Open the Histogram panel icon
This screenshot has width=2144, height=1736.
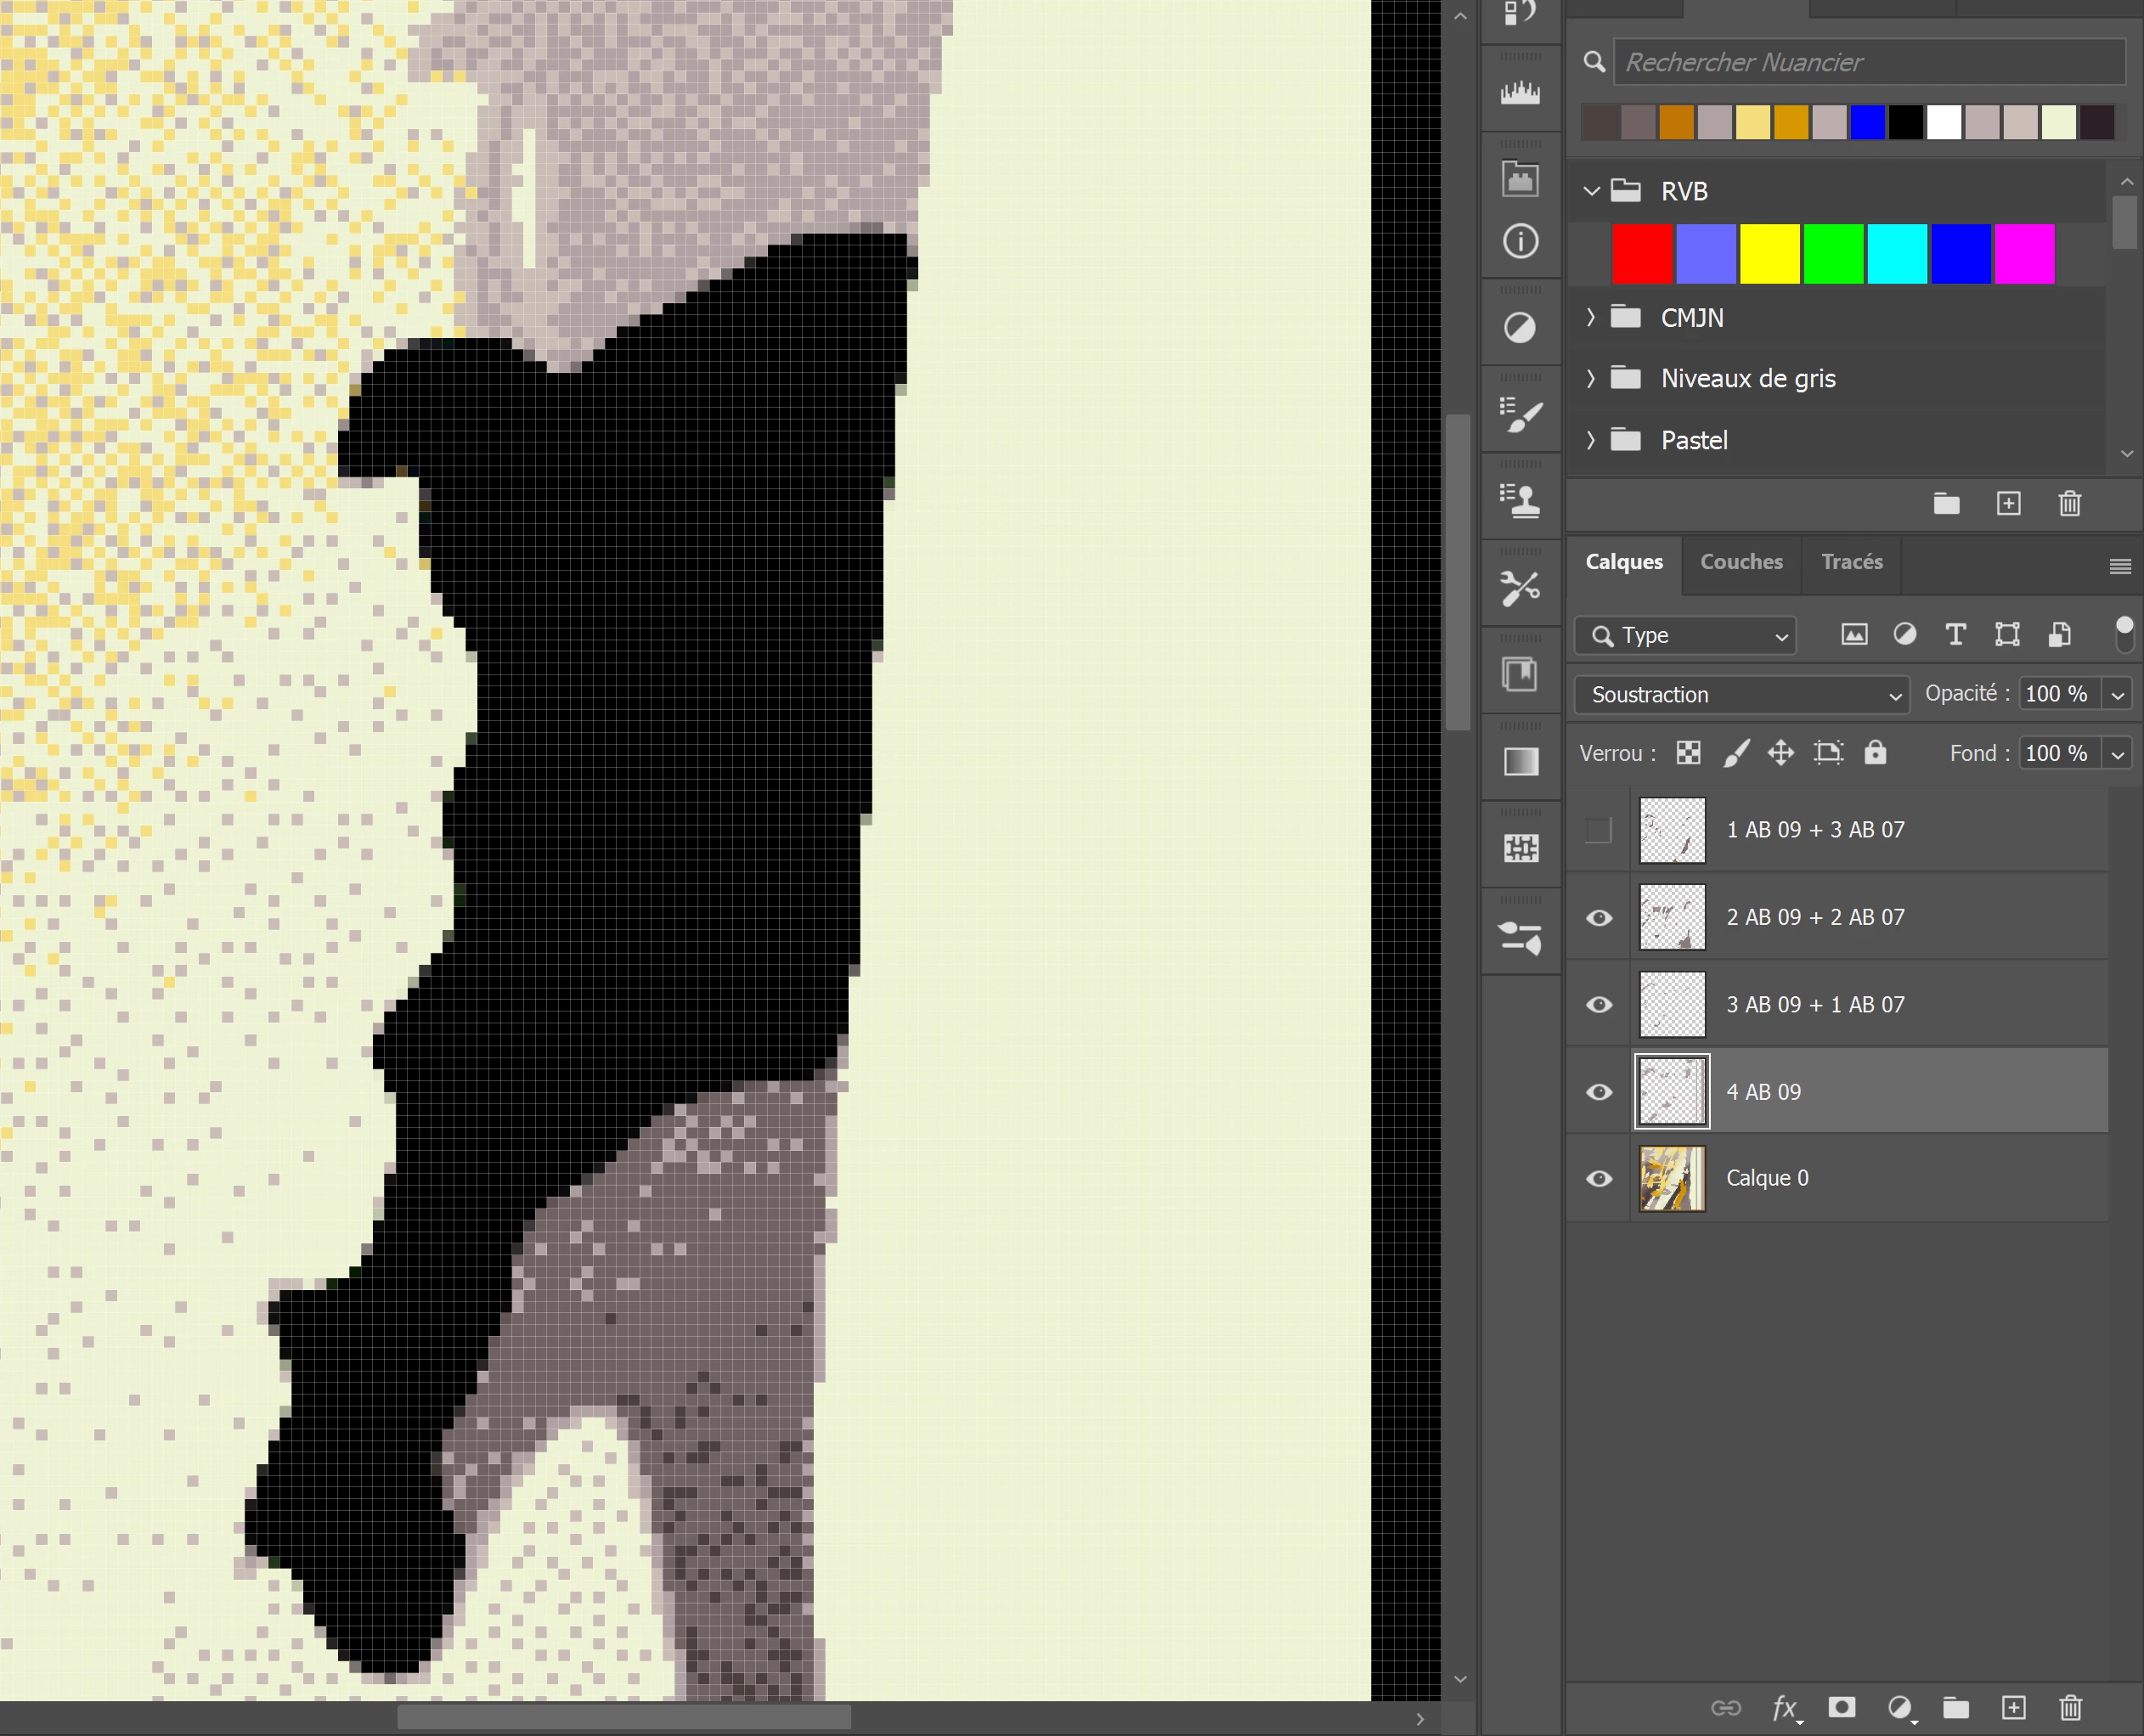coord(1520,93)
